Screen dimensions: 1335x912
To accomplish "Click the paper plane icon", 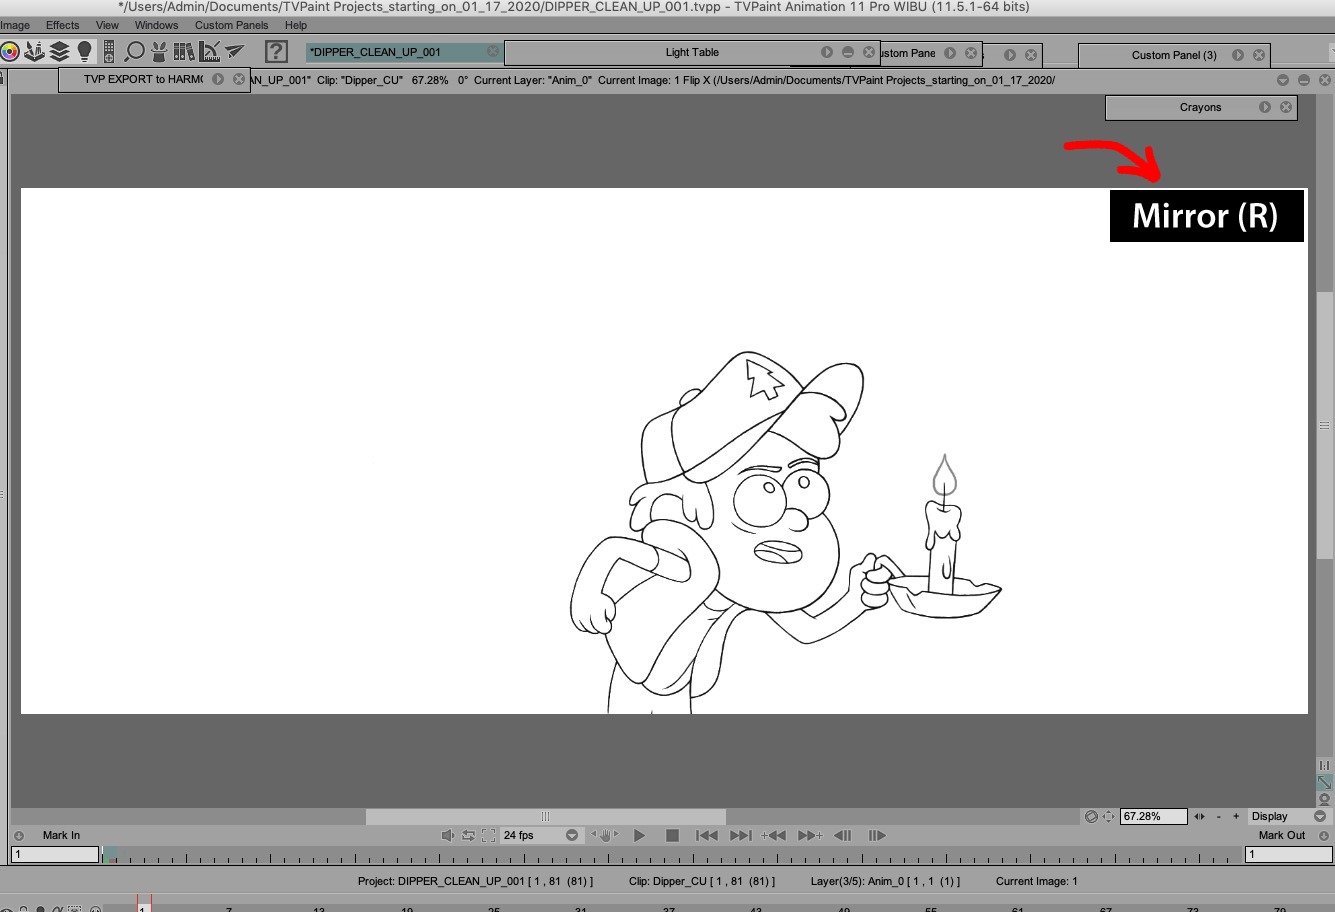I will [234, 51].
